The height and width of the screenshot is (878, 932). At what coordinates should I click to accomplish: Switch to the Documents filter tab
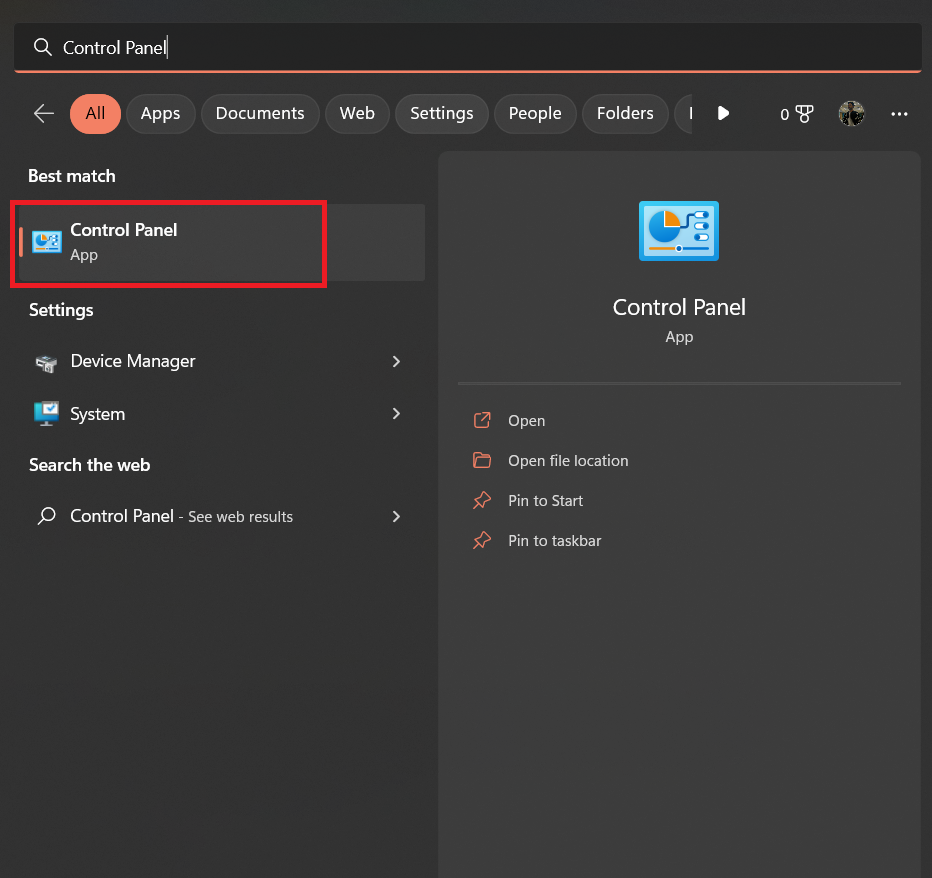[260, 114]
